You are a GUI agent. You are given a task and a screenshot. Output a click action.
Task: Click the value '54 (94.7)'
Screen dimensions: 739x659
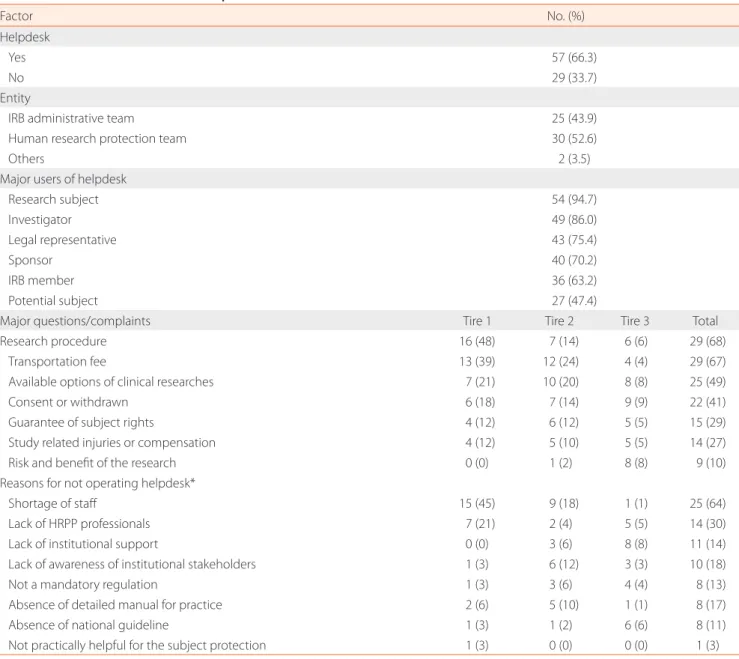coord(574,199)
